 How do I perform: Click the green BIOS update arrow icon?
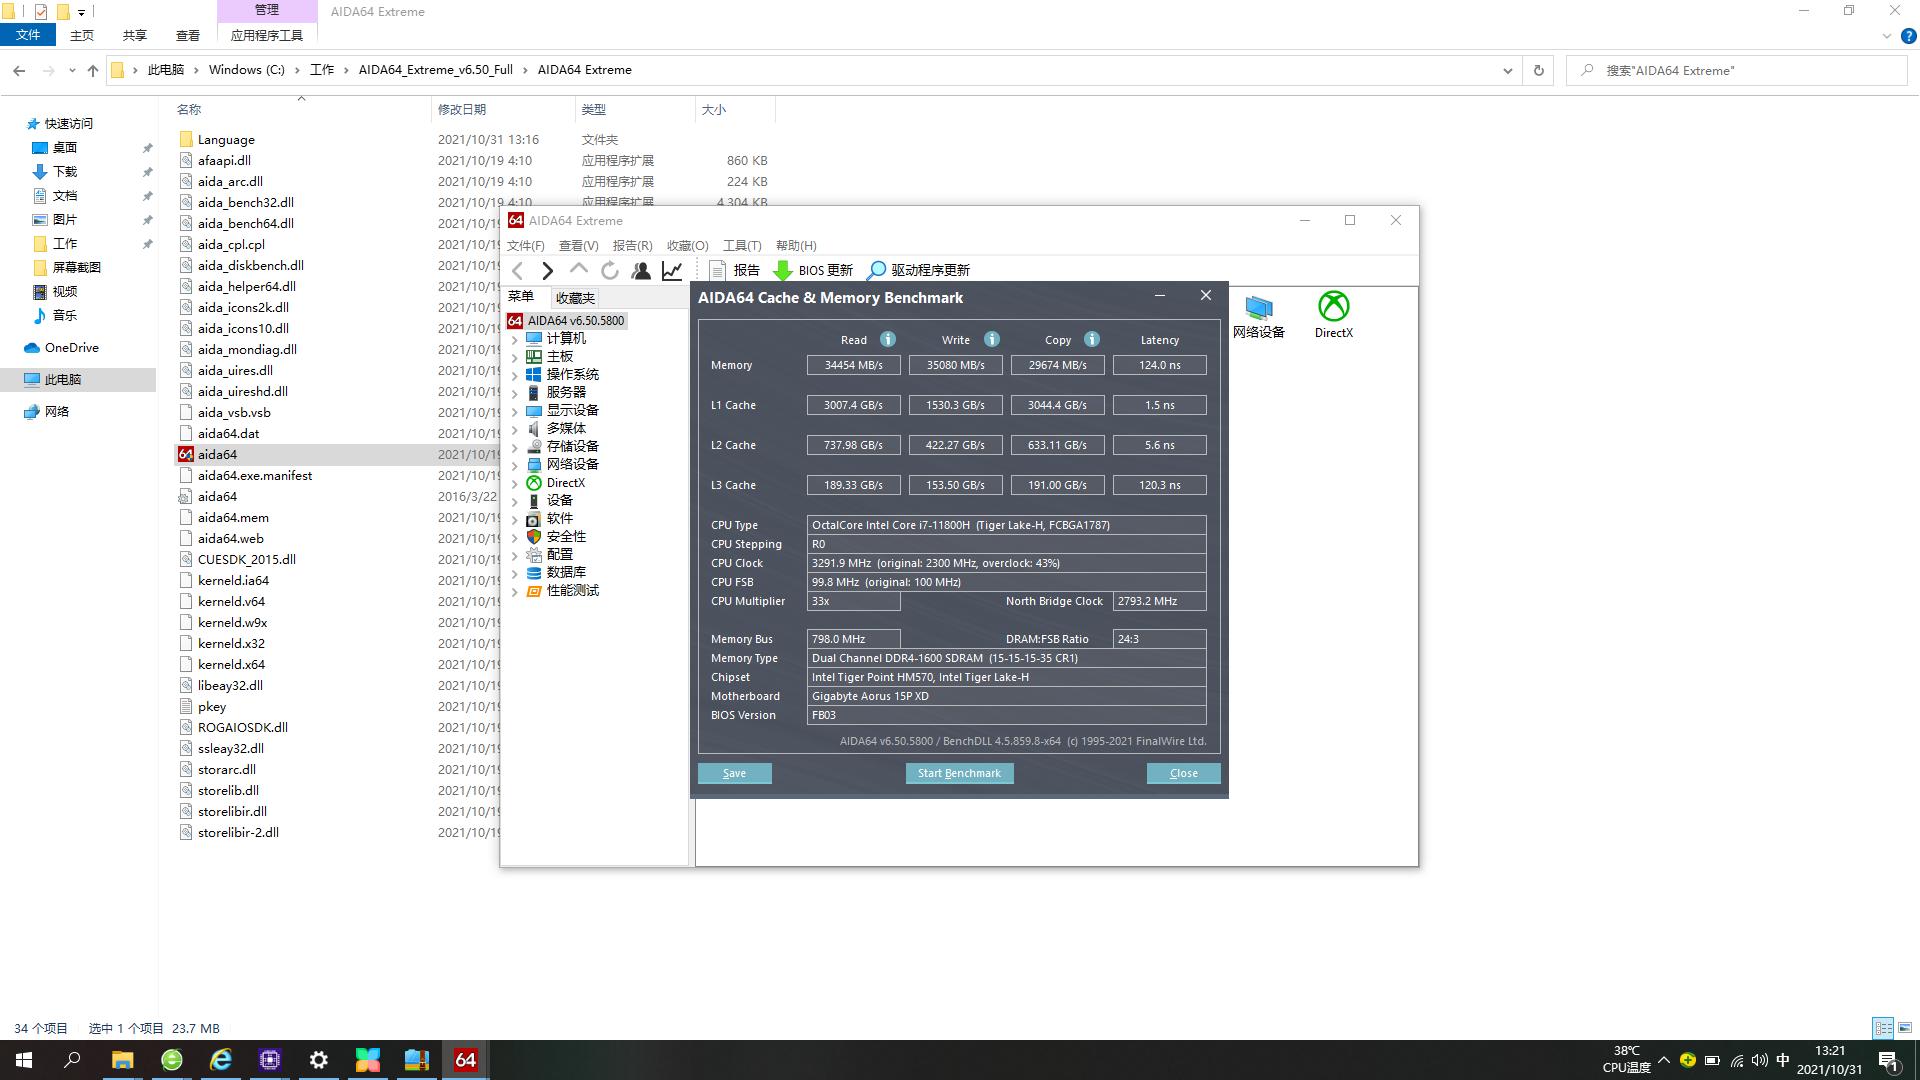point(783,270)
